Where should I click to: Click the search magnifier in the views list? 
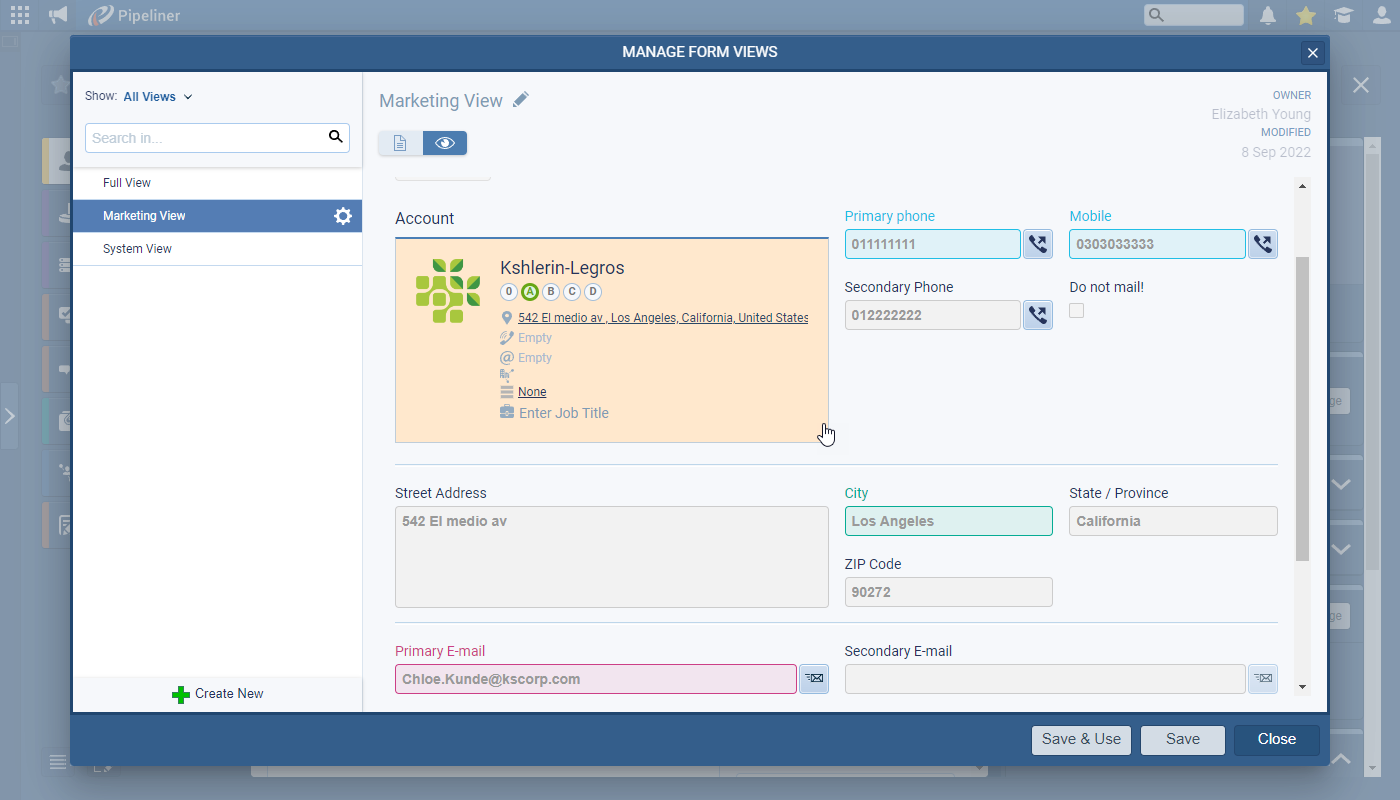pos(336,137)
